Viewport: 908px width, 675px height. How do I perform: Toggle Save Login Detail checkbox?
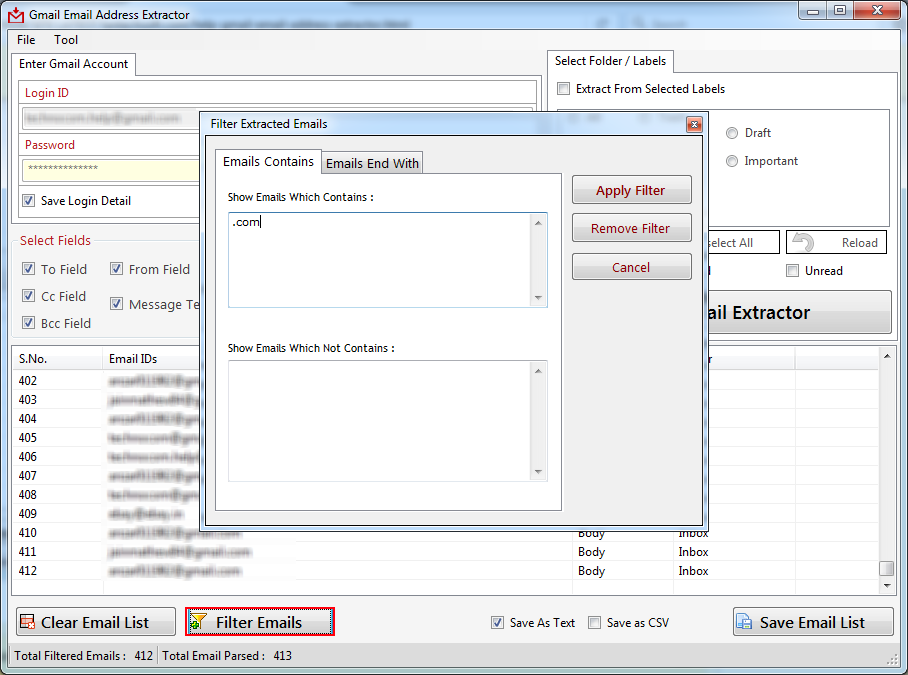tap(28, 201)
